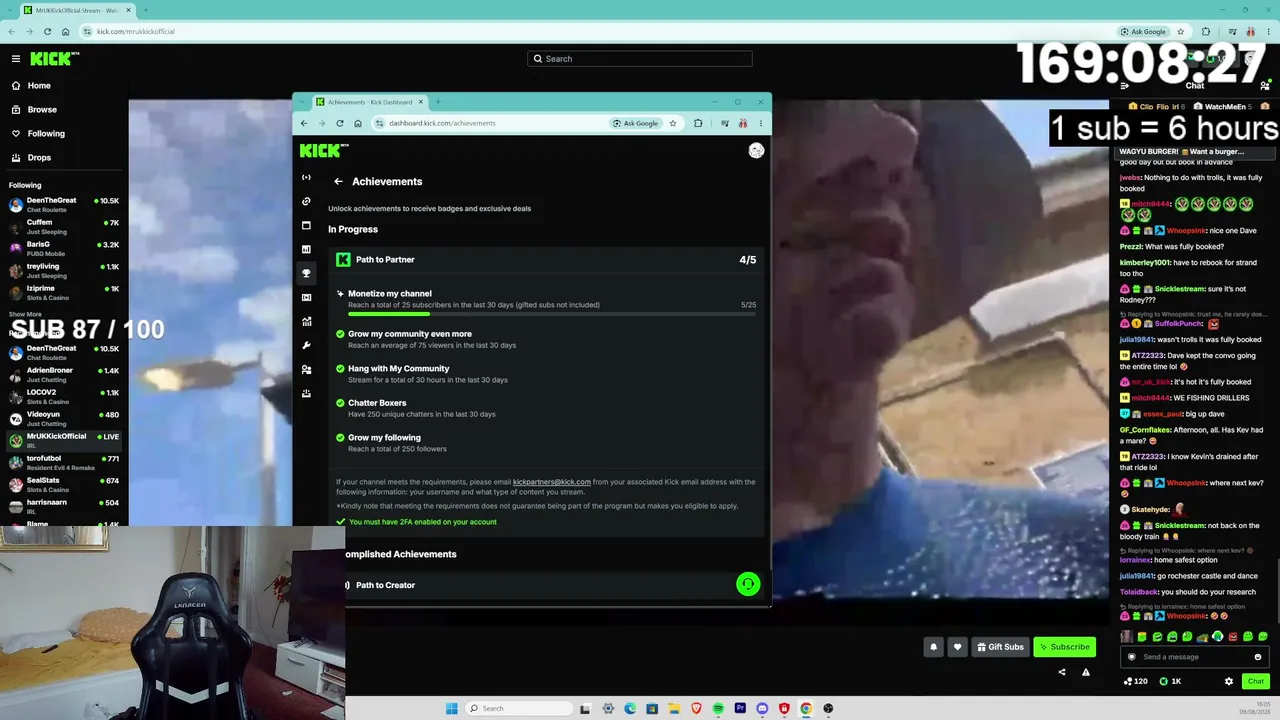The width and height of the screenshot is (1280, 720).
Task: Share the stream
Action: click(1062, 672)
